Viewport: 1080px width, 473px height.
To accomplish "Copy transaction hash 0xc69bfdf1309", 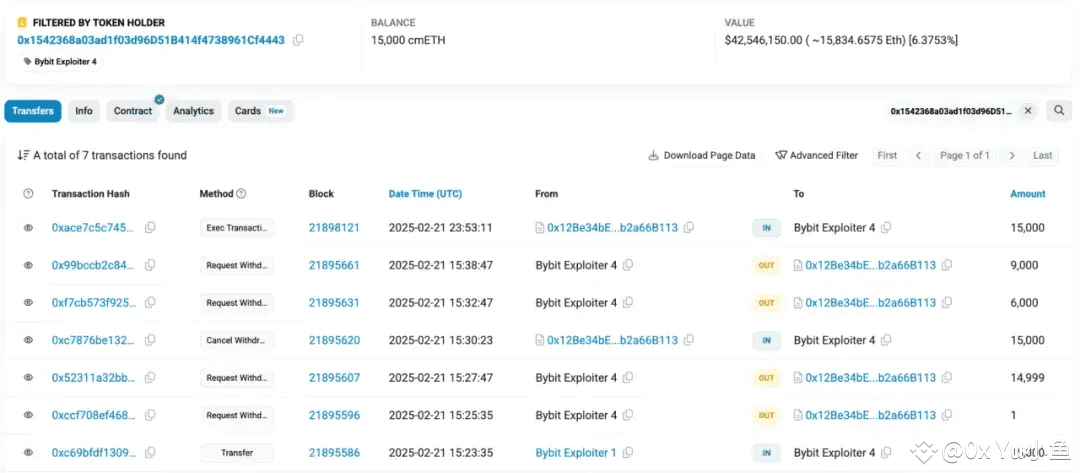I will point(150,453).
